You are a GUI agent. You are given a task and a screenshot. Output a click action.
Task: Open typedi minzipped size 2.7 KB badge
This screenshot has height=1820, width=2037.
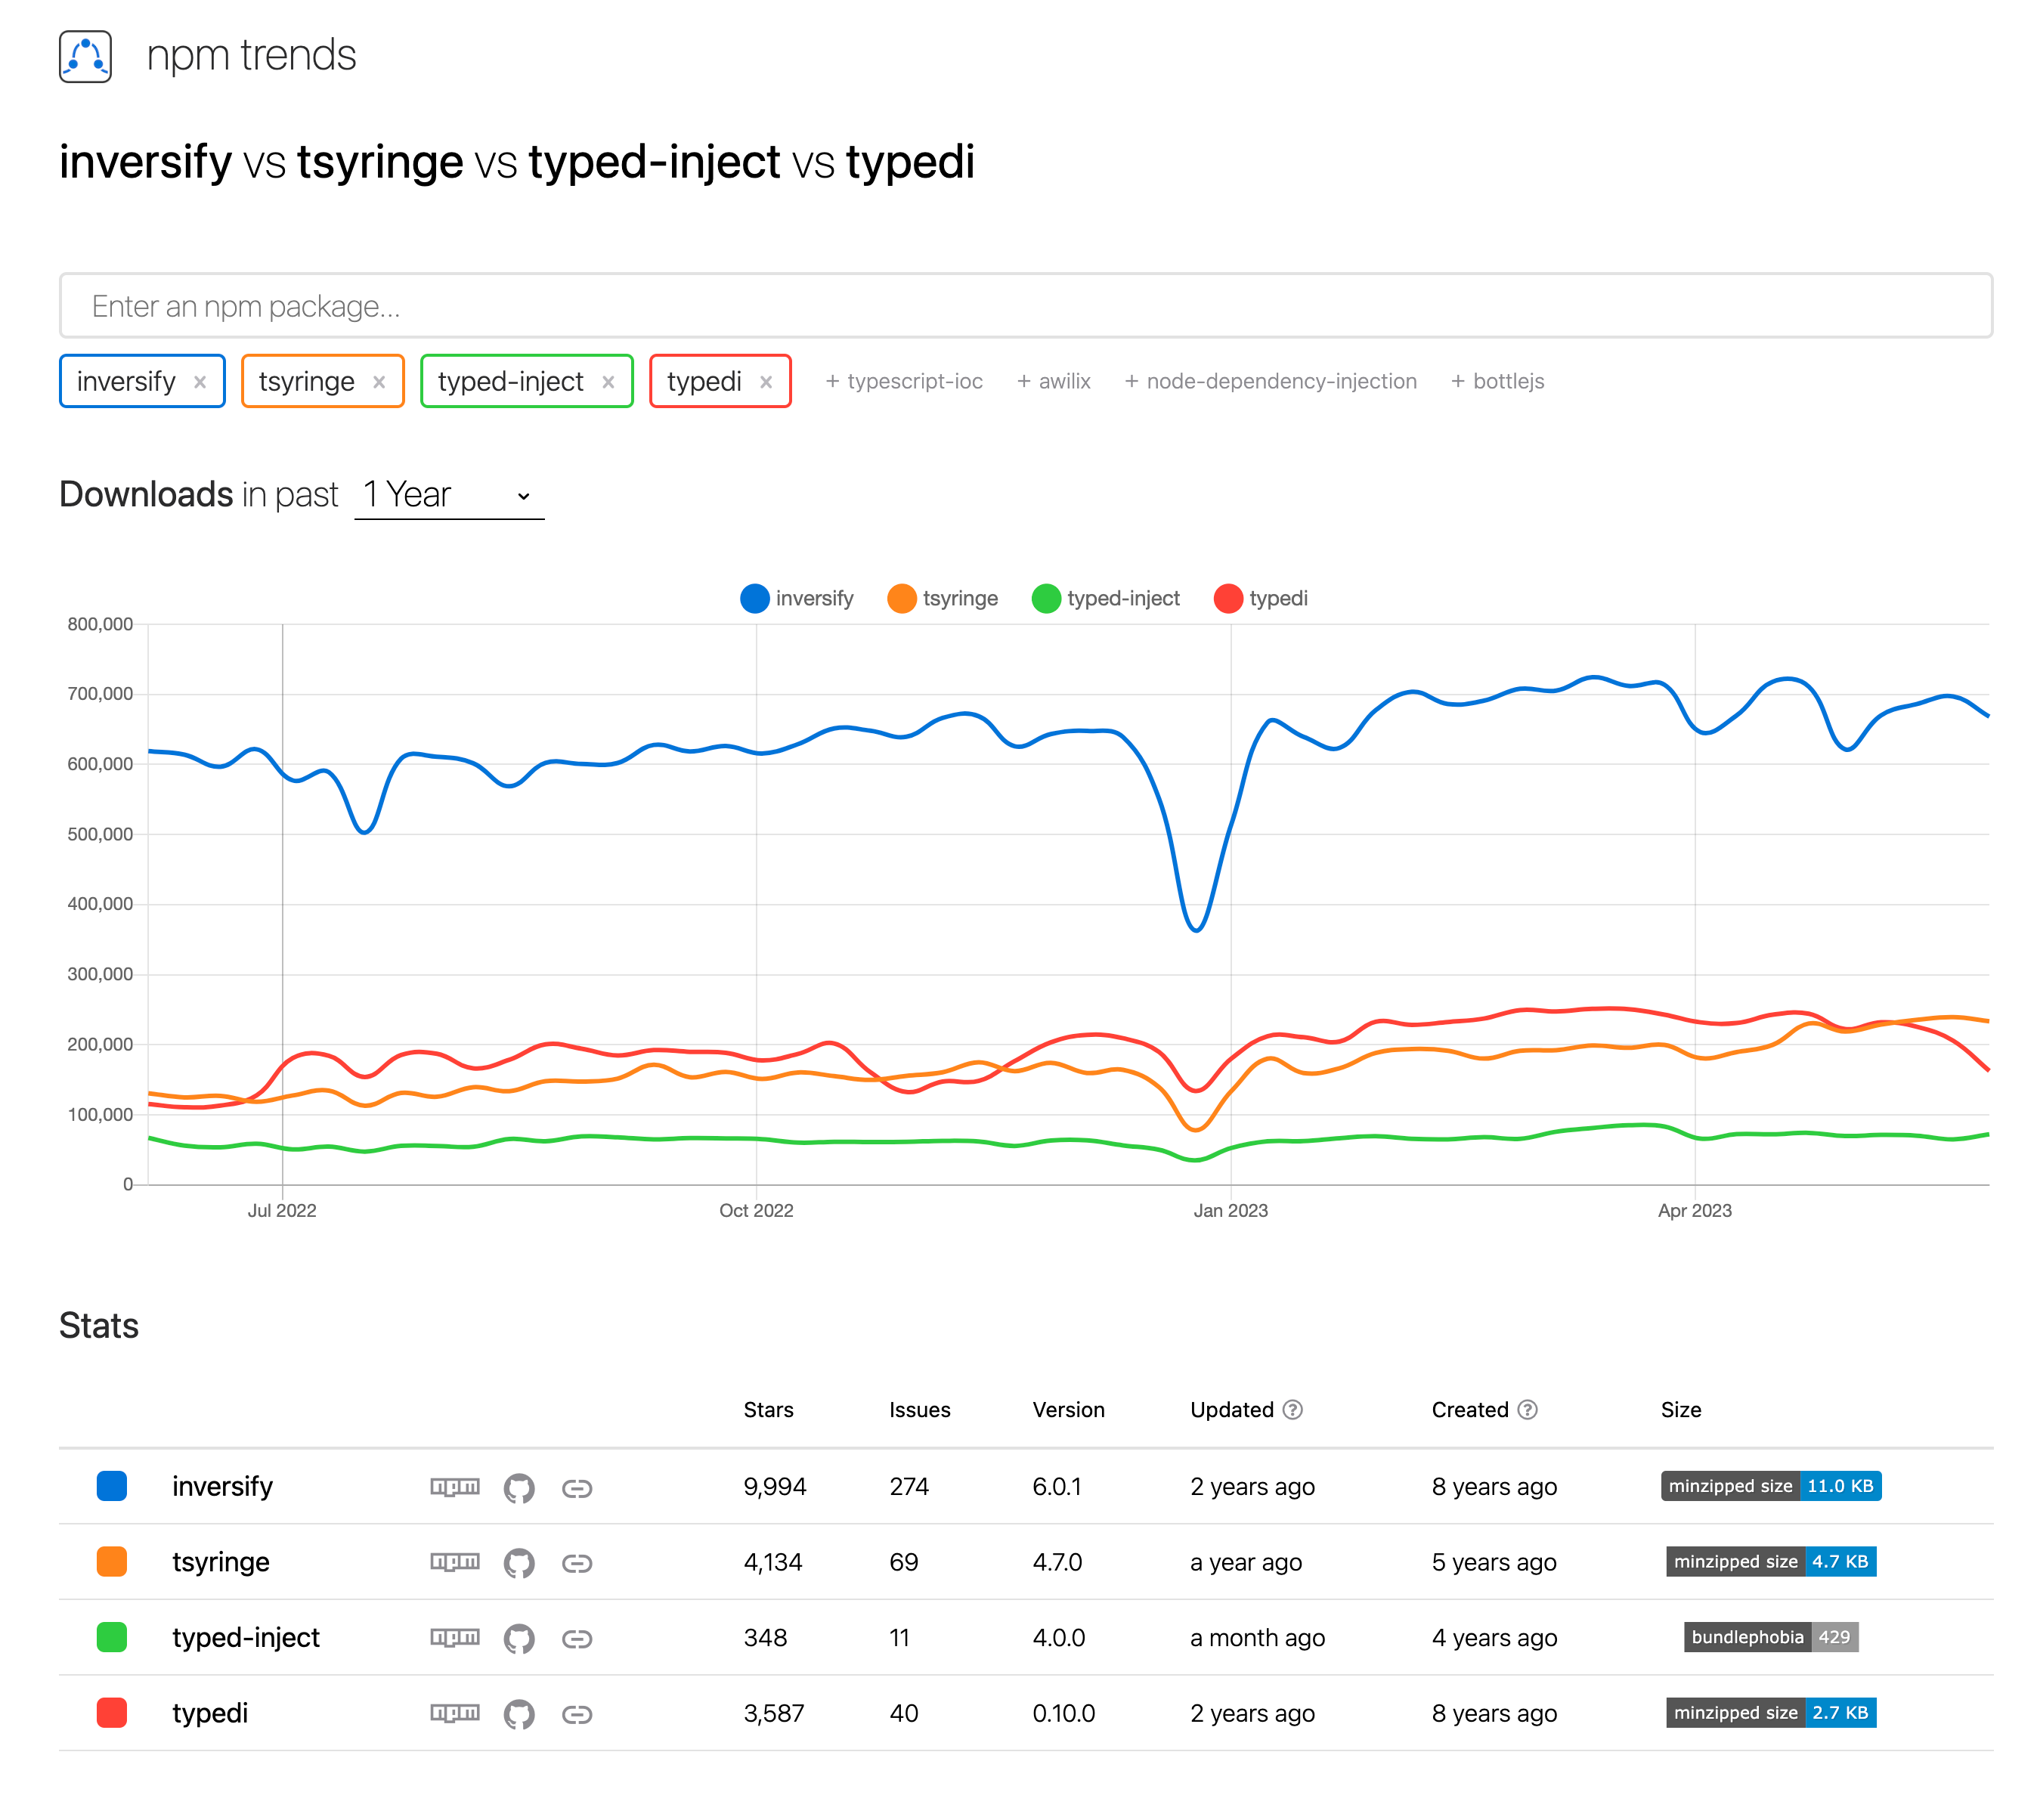point(1771,1713)
